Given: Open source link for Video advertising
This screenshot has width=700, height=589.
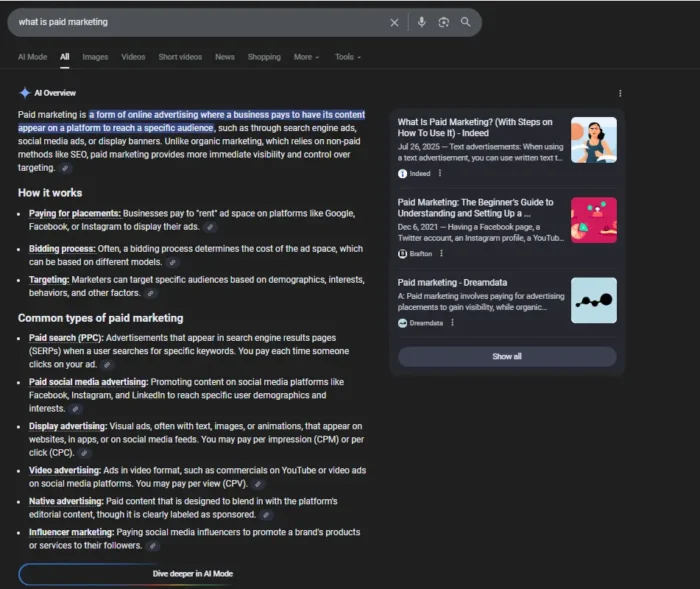Looking at the screenshot, I should point(258,484).
